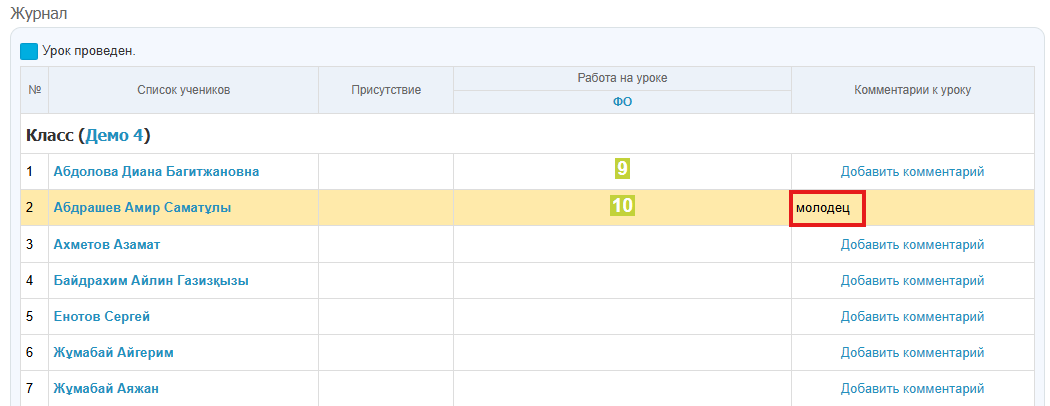This screenshot has width=1050, height=406.
Task: Click the grade 10 badge for Абдрашев Амир
Action: [x=622, y=206]
